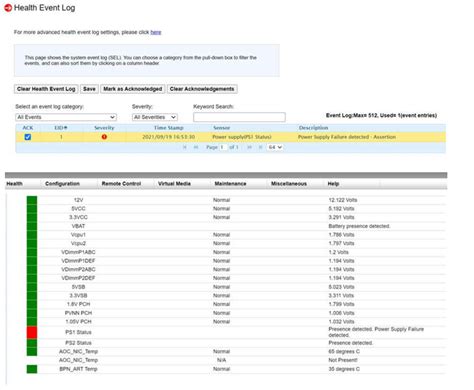The image size is (474, 390).
Task: Sort events by EID column header
Action: (61, 128)
